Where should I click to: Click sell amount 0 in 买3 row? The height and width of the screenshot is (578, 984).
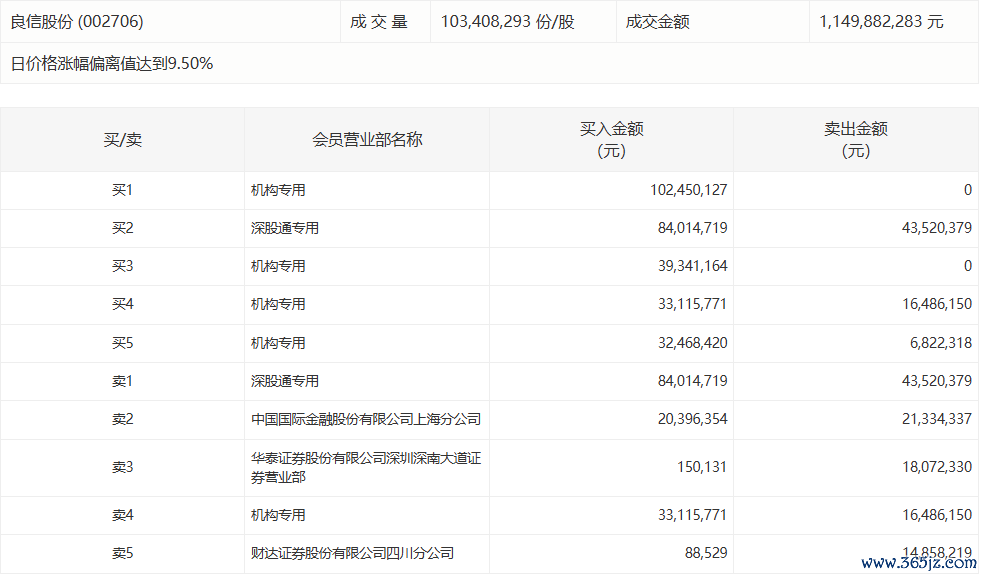click(x=968, y=266)
